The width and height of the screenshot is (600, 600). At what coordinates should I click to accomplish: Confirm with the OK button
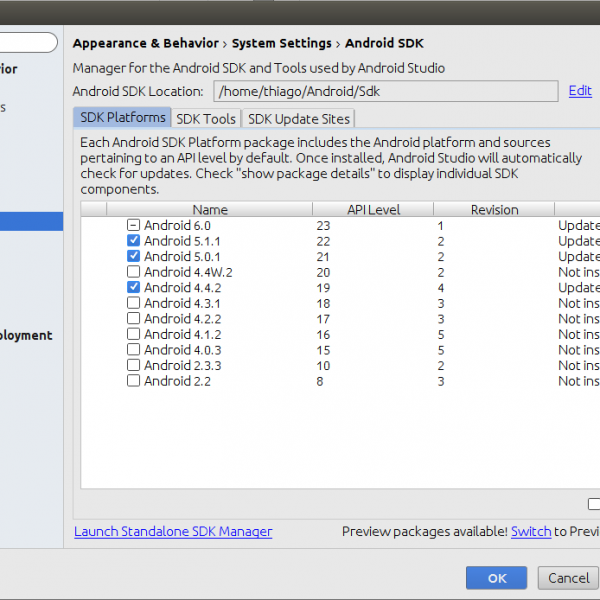tap(496, 578)
